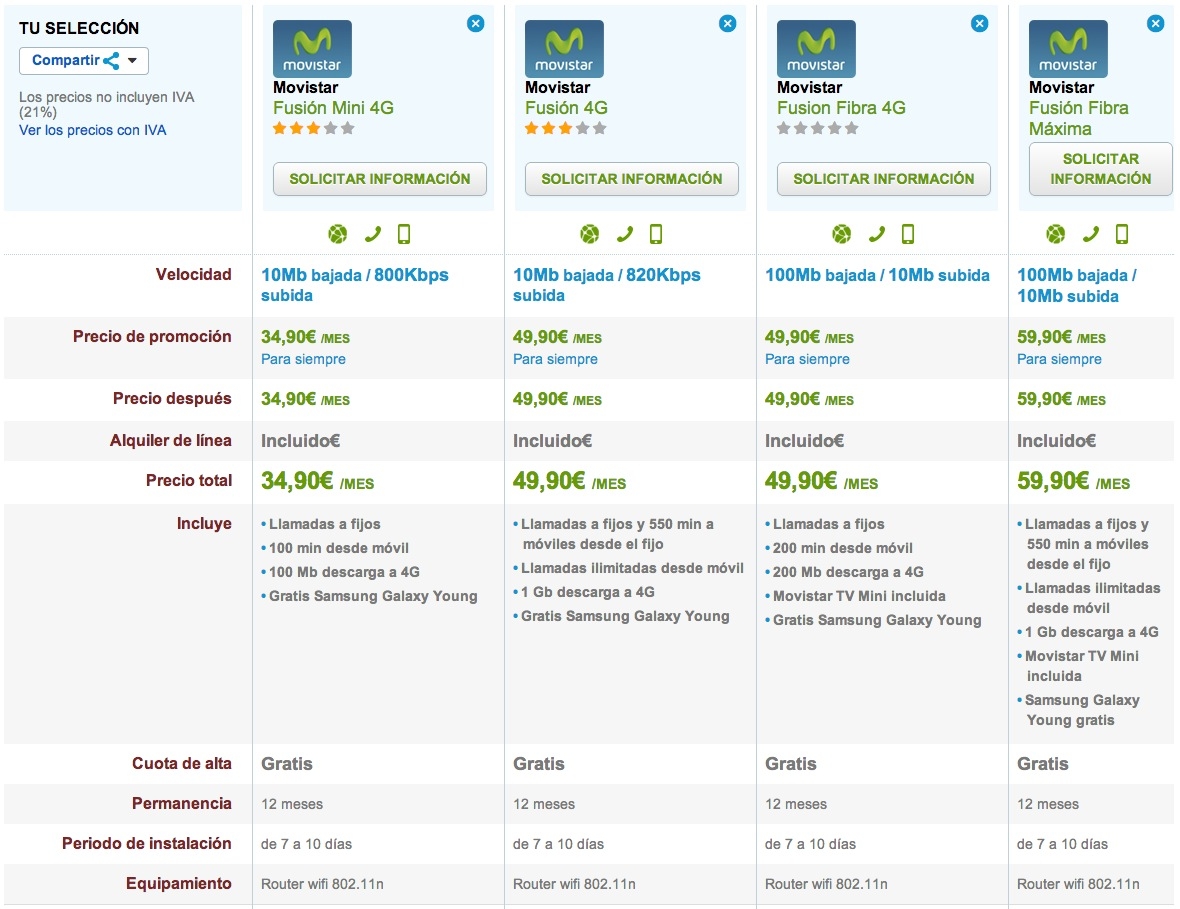Remove Fusión Mini 4G from the comparison
Screen dimensions: 1180x909
pos(476,23)
